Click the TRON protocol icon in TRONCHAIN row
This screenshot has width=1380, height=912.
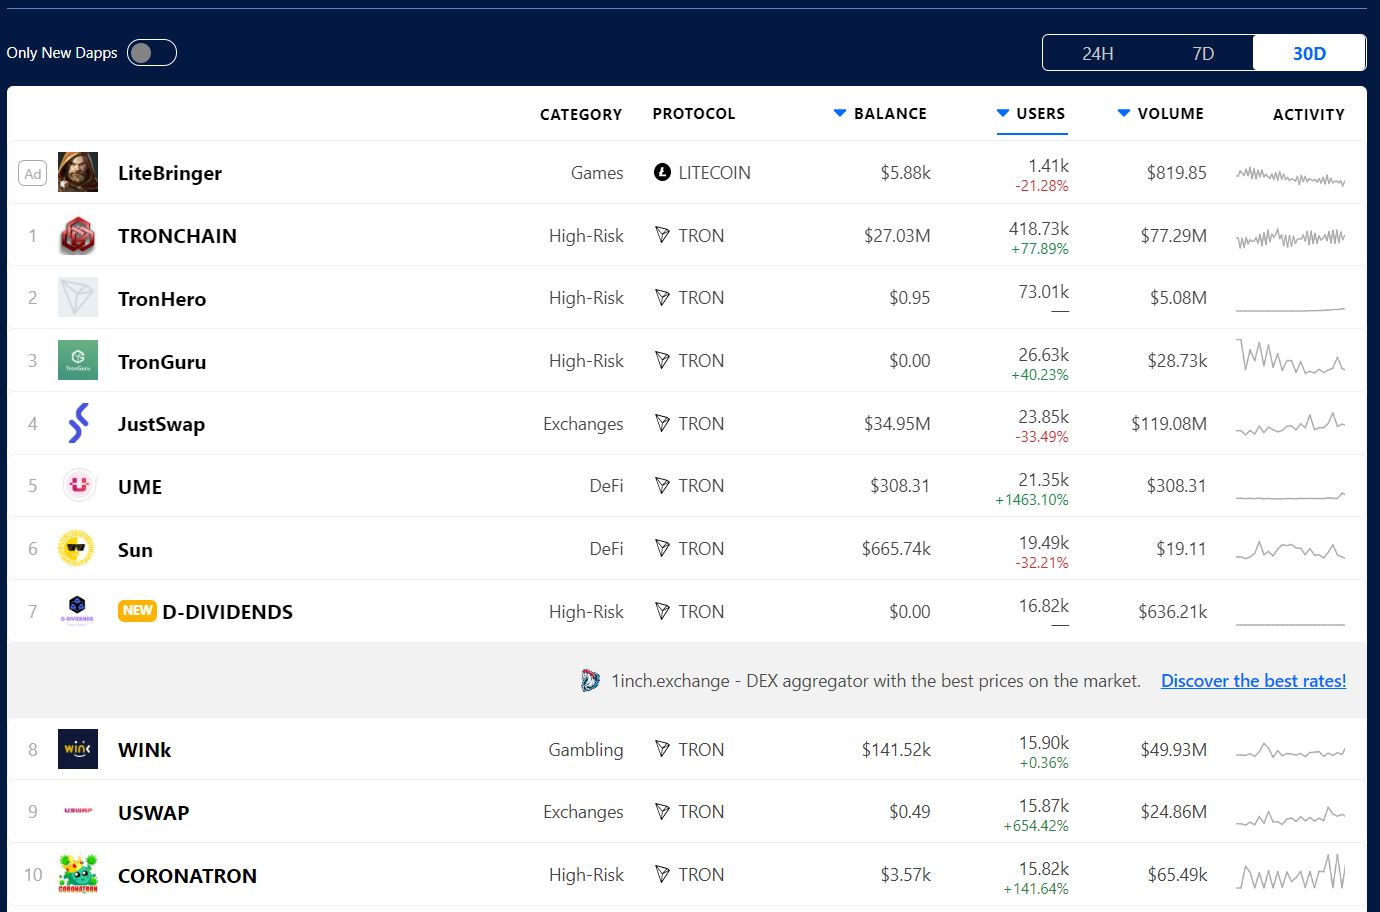pos(662,236)
